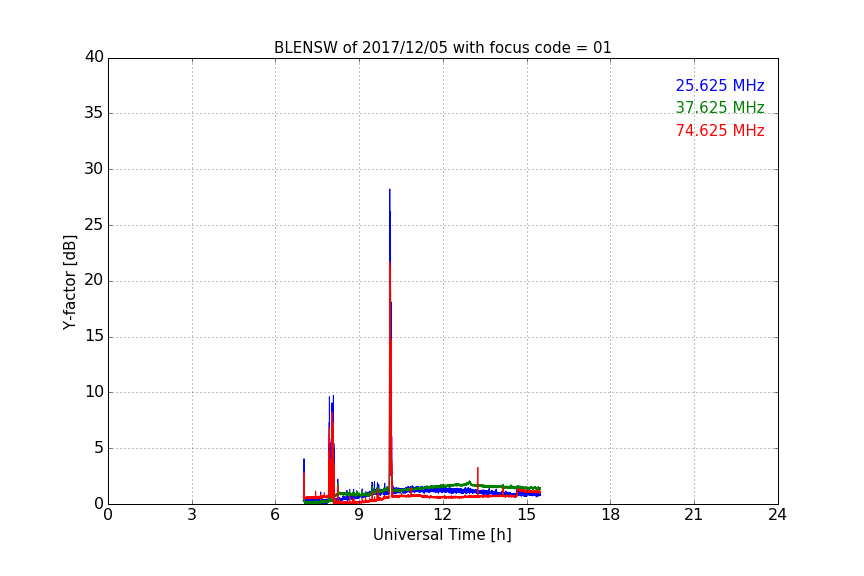Click the y-axis tick label 40
Screen dimensions: 864x576
point(94,57)
